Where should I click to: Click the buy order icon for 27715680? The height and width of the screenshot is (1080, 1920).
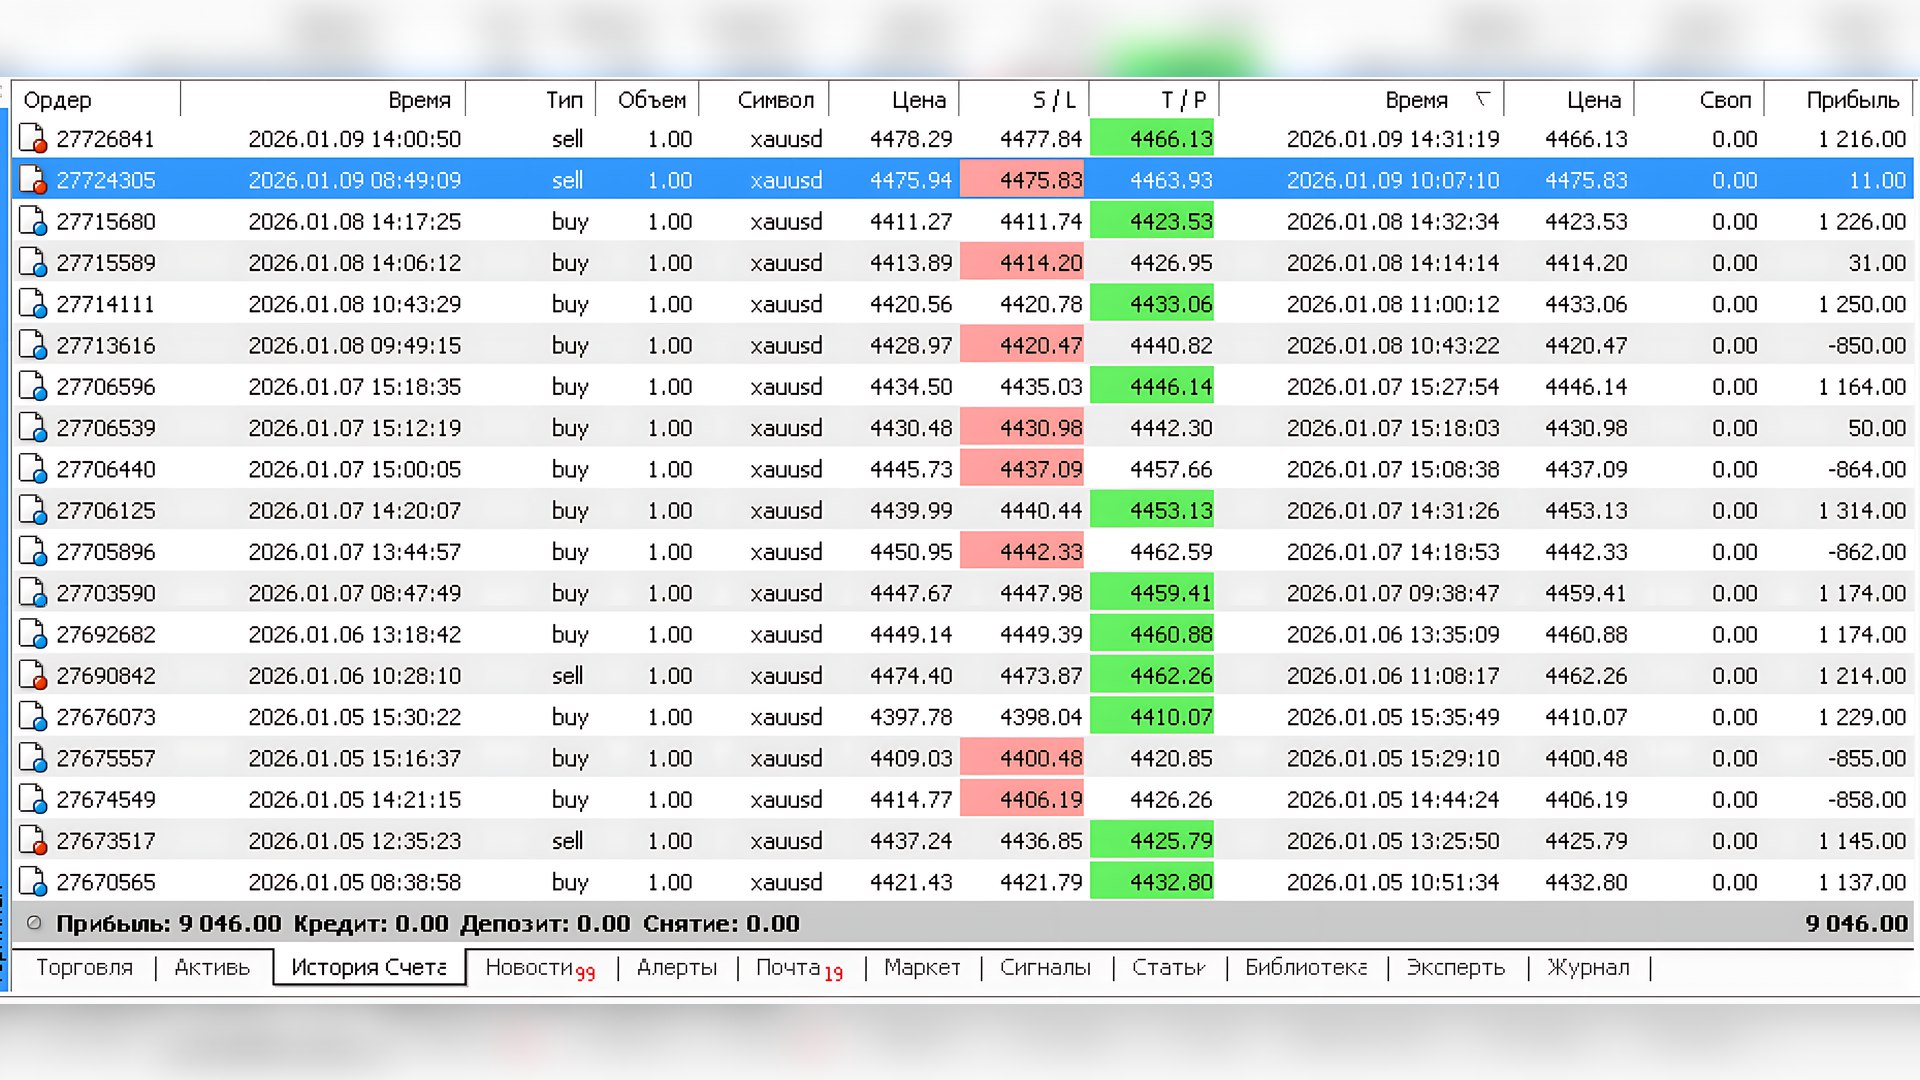[x=33, y=221]
